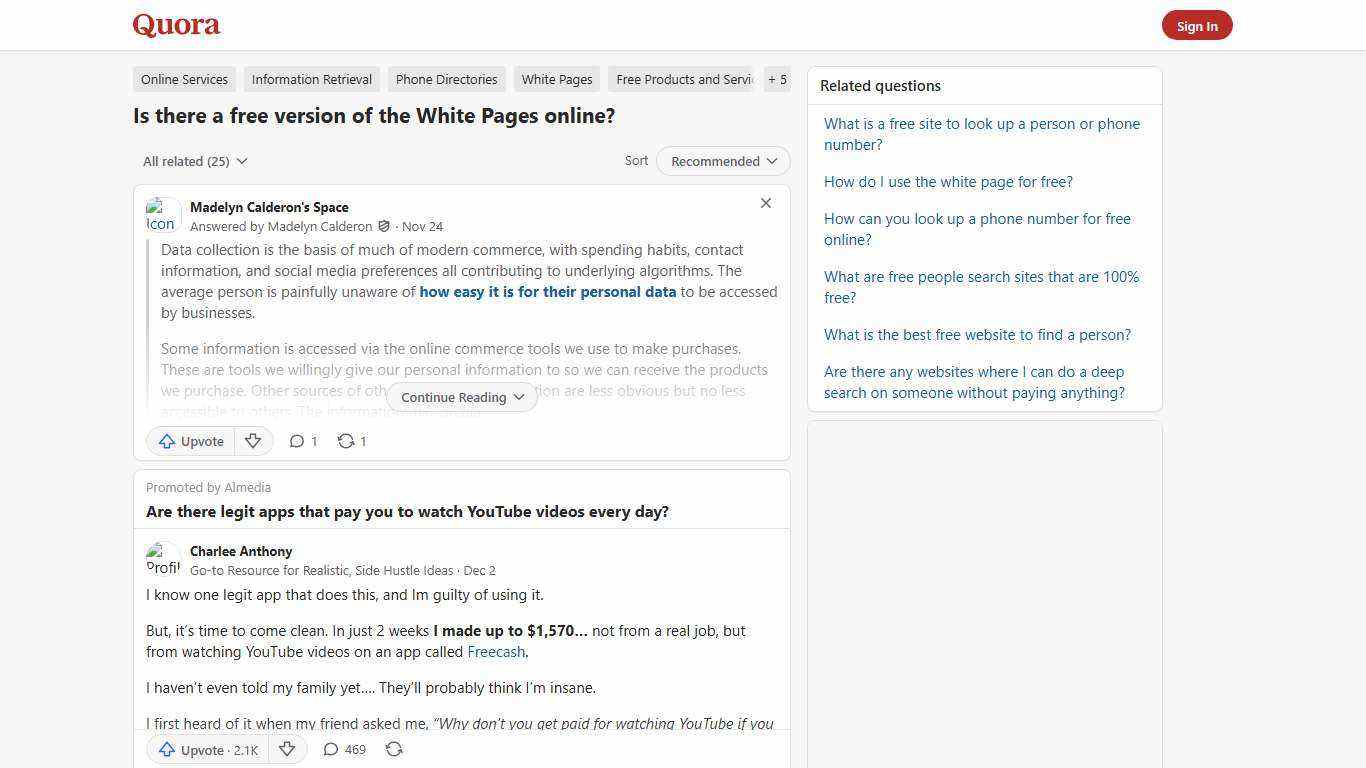Upvote Madelyn Calderon's answer
Viewport: 1366px width, 768px height.
tap(190, 441)
